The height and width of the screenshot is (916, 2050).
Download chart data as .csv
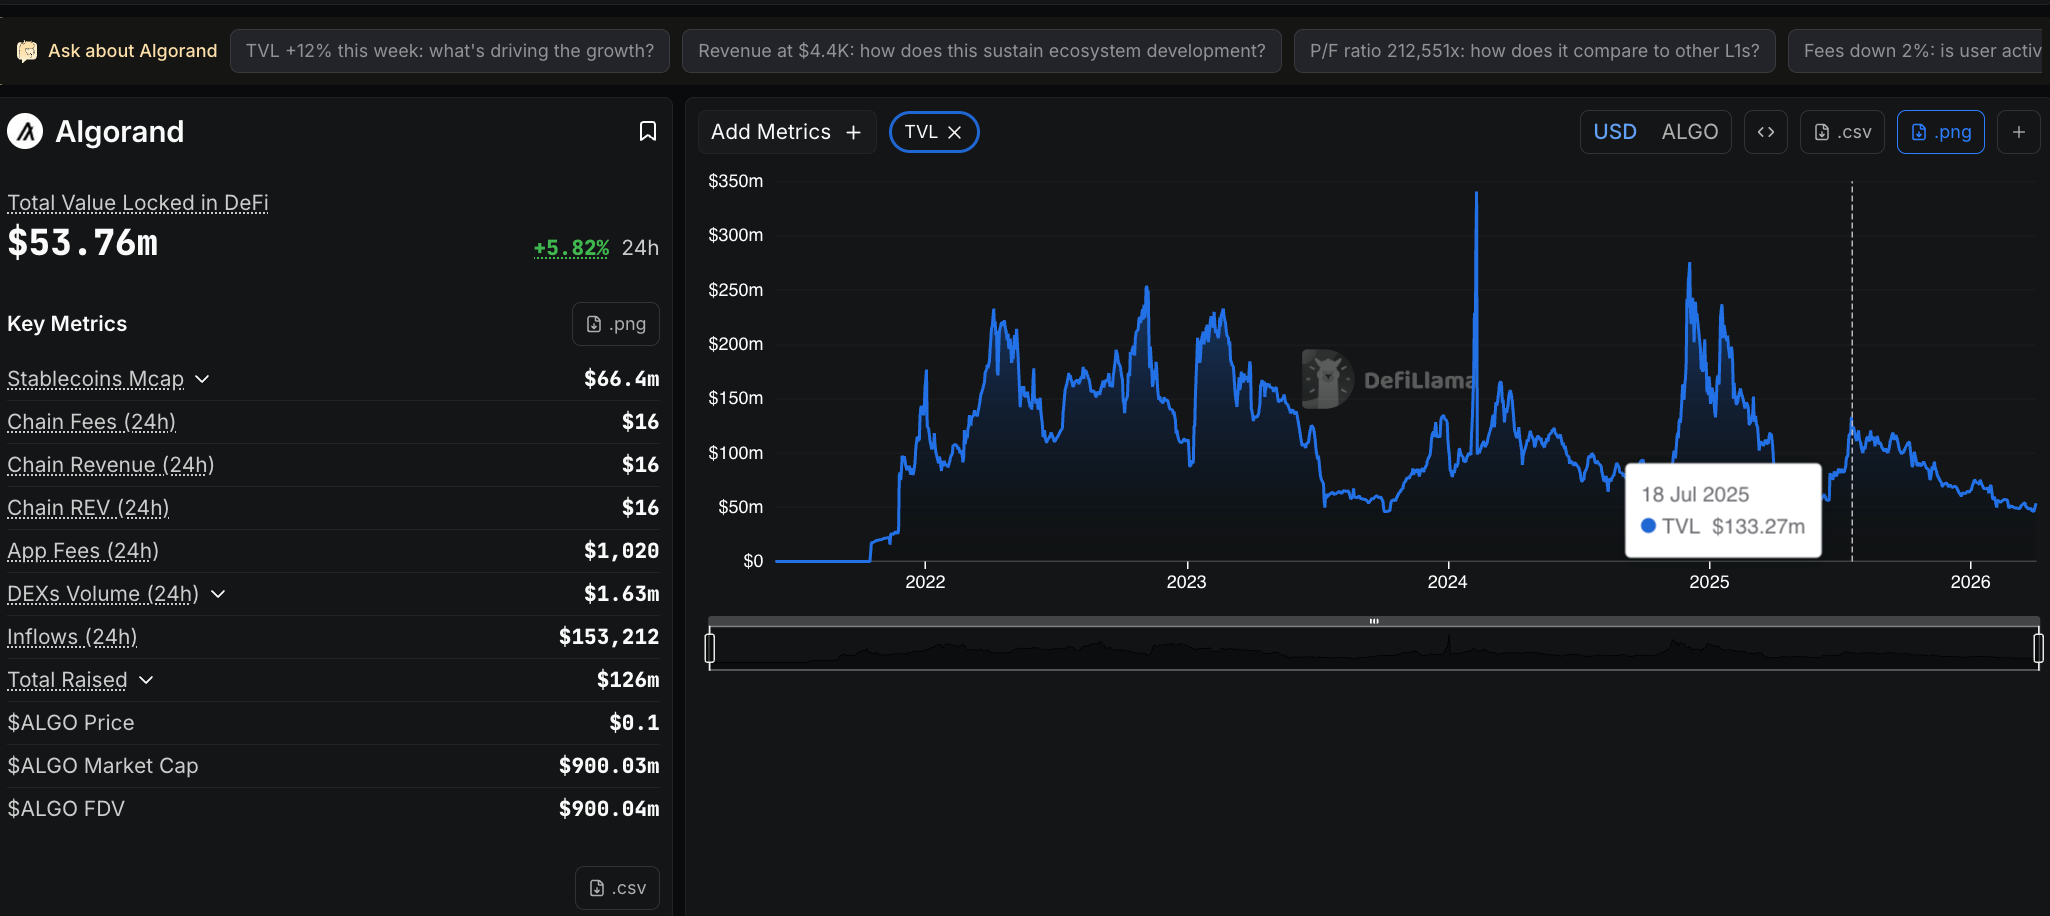pyautogui.click(x=1842, y=132)
